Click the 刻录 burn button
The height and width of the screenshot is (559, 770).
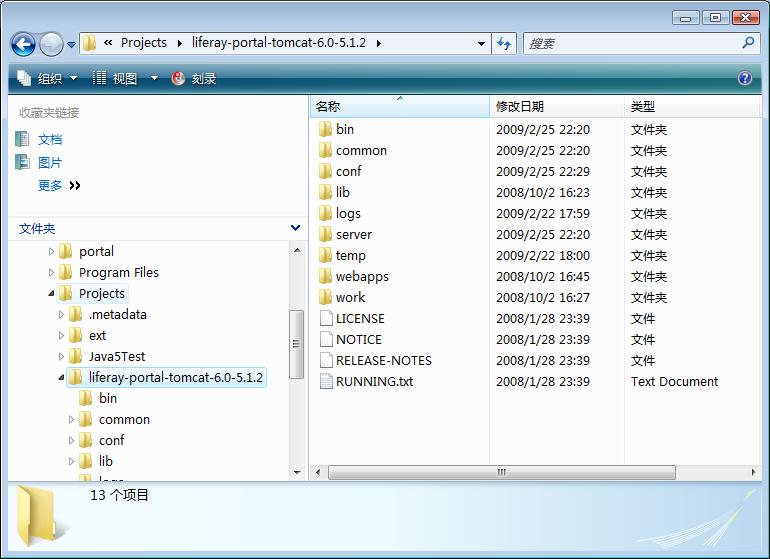[193, 78]
